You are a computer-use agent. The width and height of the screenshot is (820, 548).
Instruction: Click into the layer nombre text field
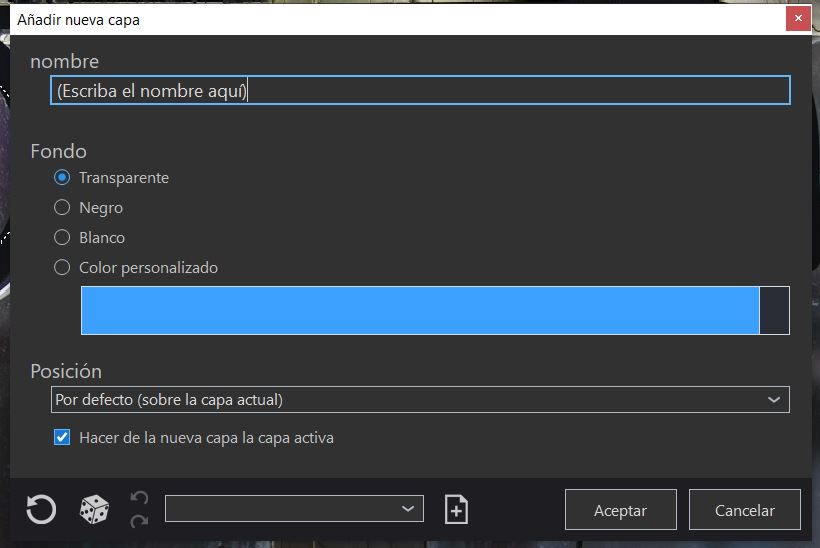click(x=420, y=91)
